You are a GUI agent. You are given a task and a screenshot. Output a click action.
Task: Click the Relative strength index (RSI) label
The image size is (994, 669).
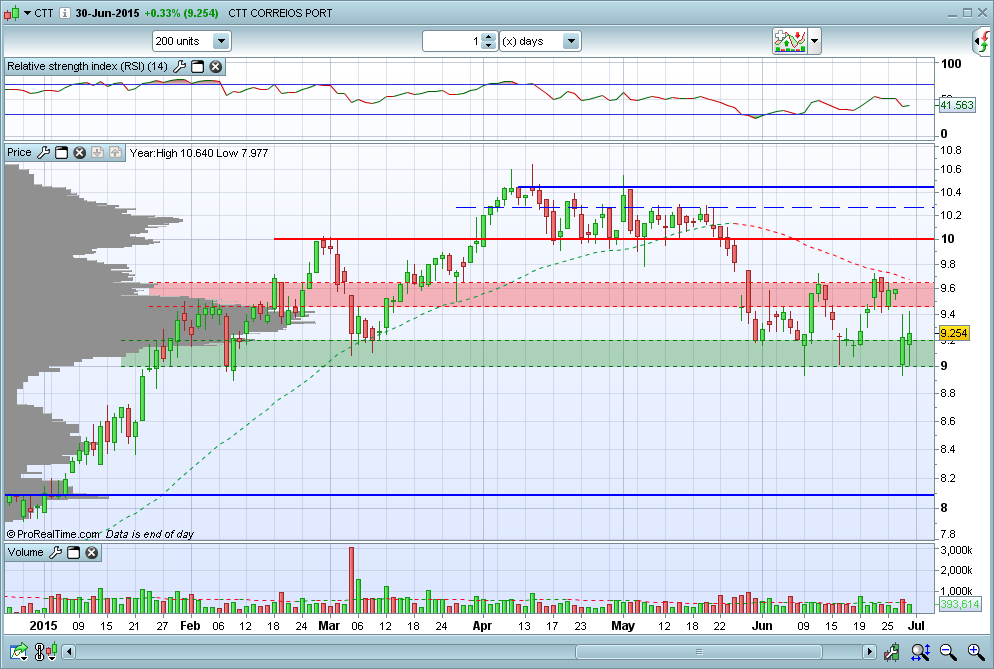[87, 66]
